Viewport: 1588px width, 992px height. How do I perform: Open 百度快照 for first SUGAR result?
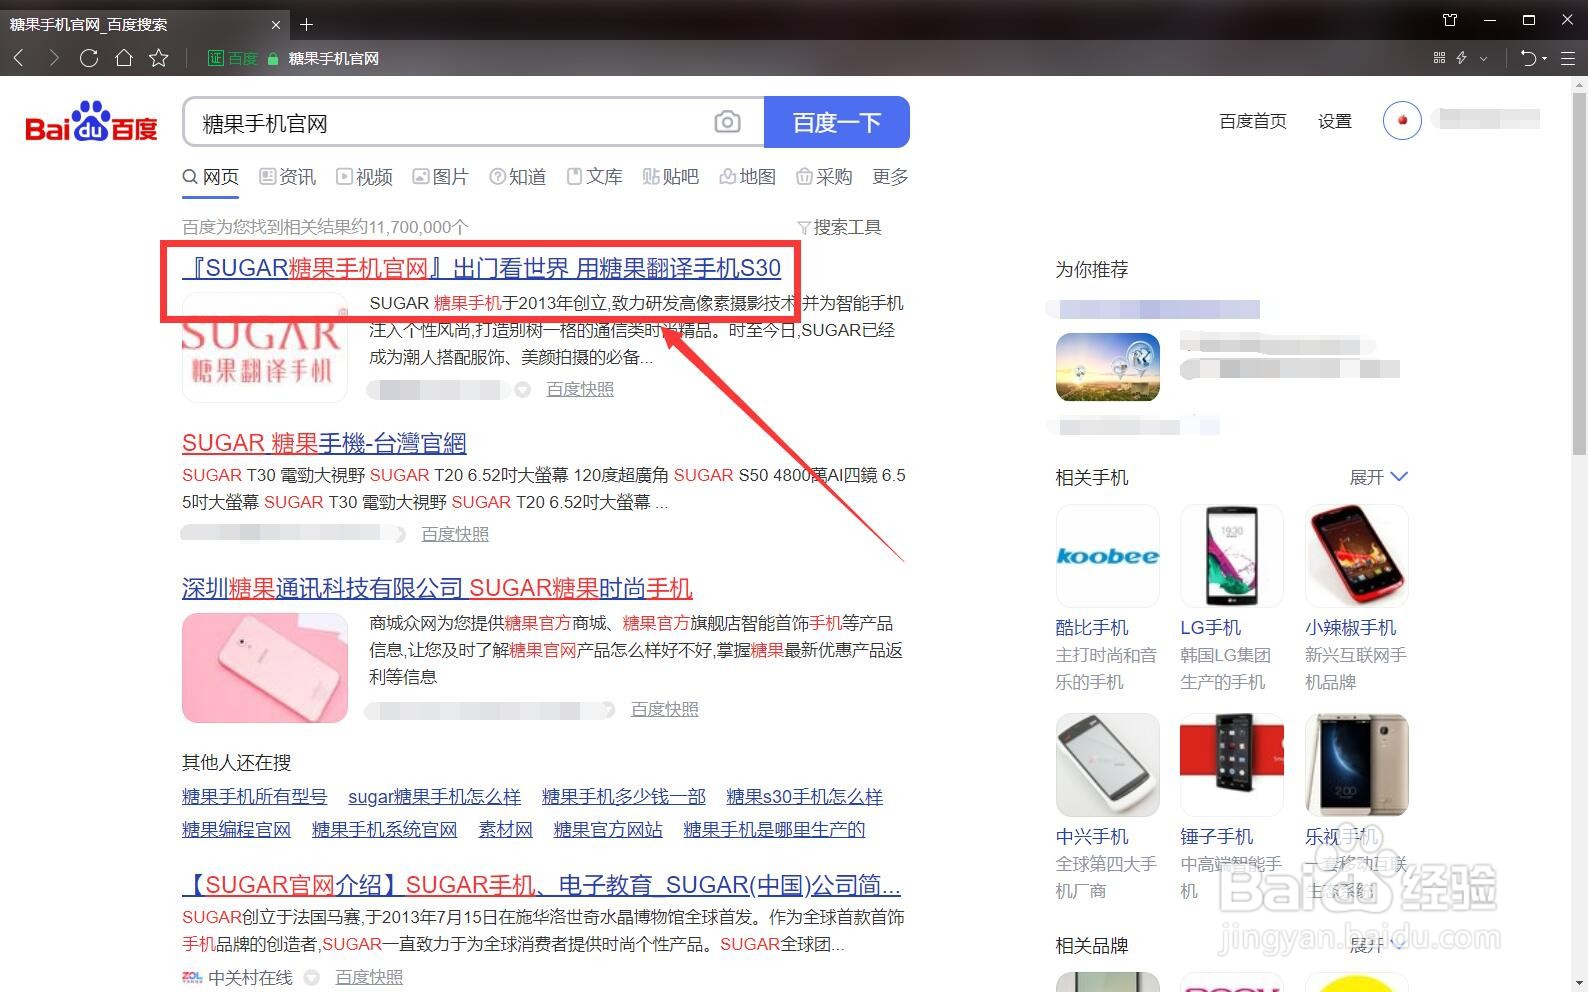(580, 389)
